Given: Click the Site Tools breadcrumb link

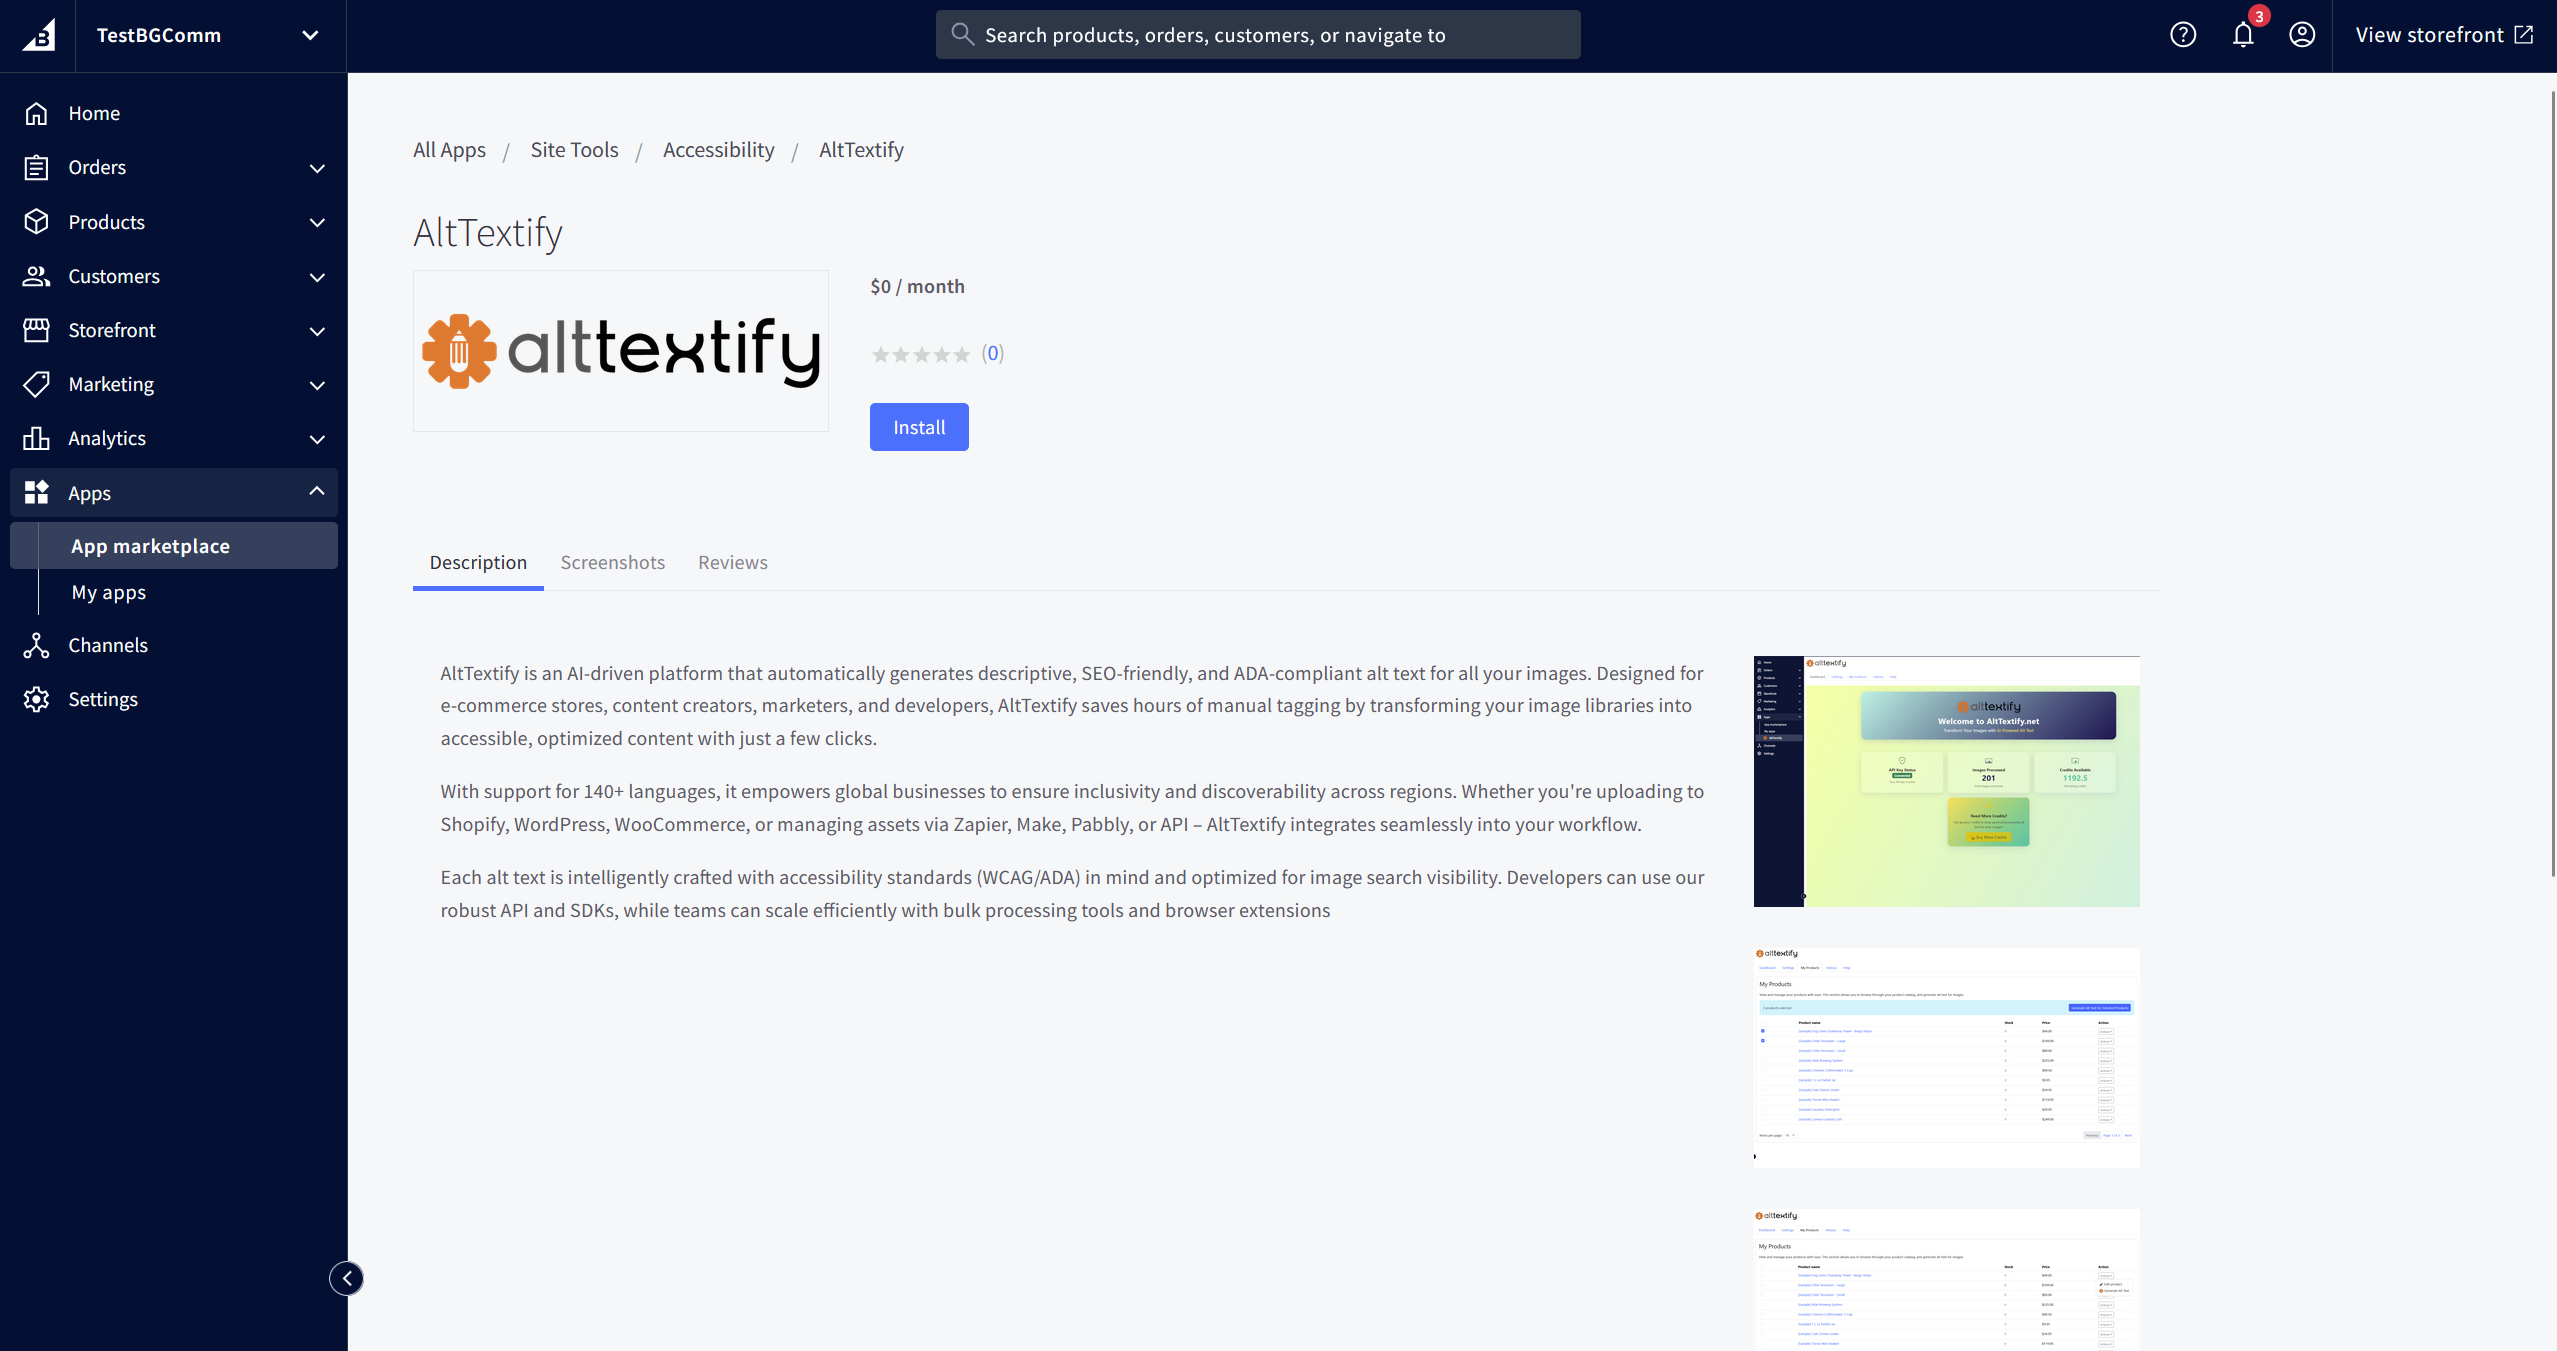Looking at the screenshot, I should point(574,150).
